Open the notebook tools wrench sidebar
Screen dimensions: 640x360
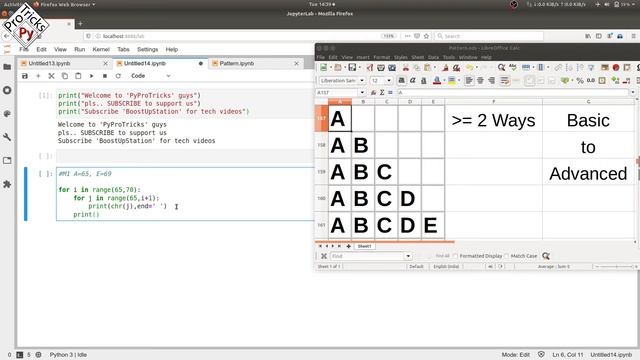(x=7, y=137)
